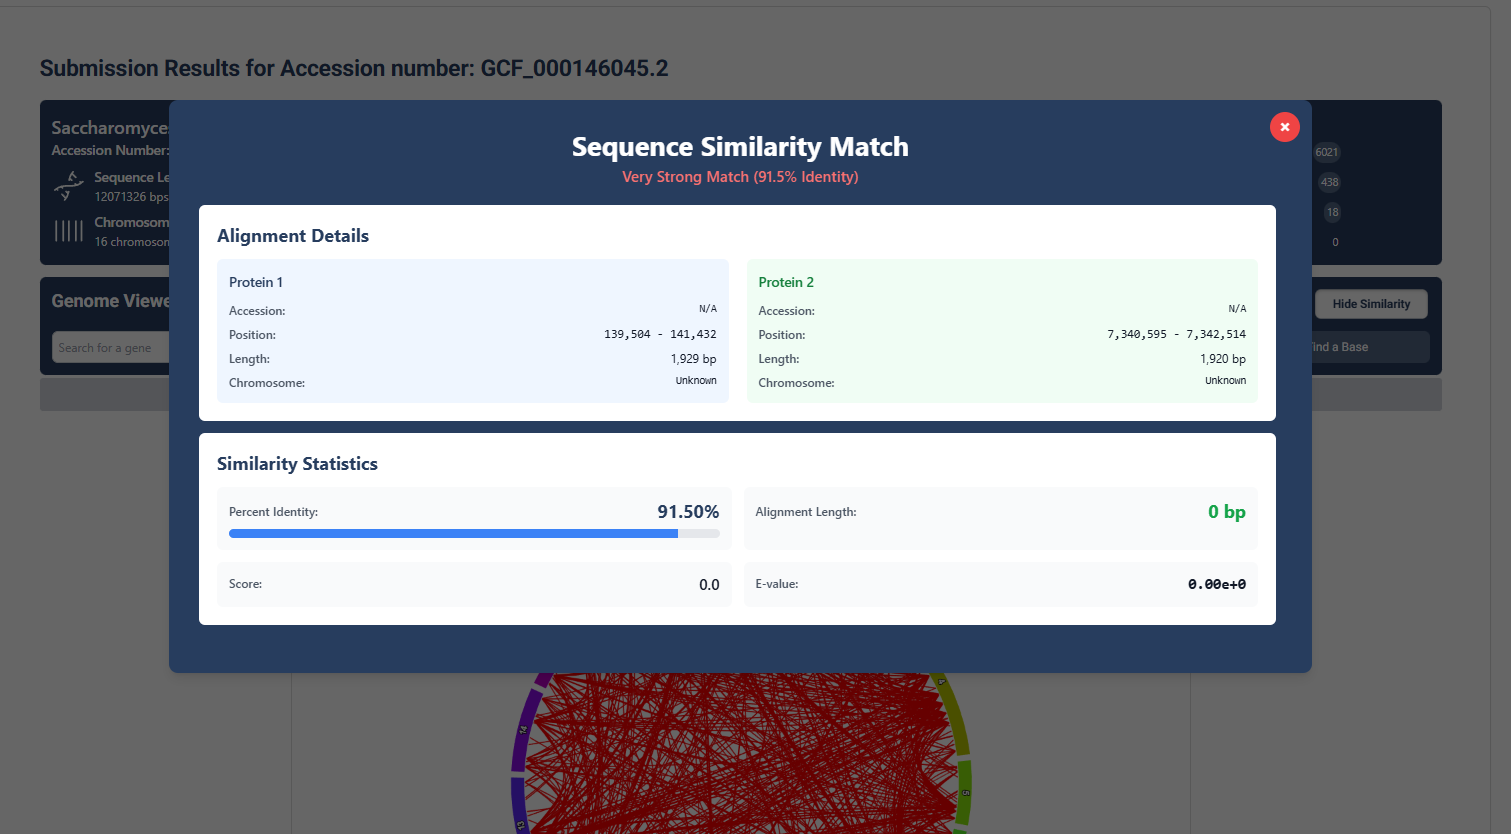Click the 438 count badge
The height and width of the screenshot is (834, 1511).
click(x=1330, y=182)
